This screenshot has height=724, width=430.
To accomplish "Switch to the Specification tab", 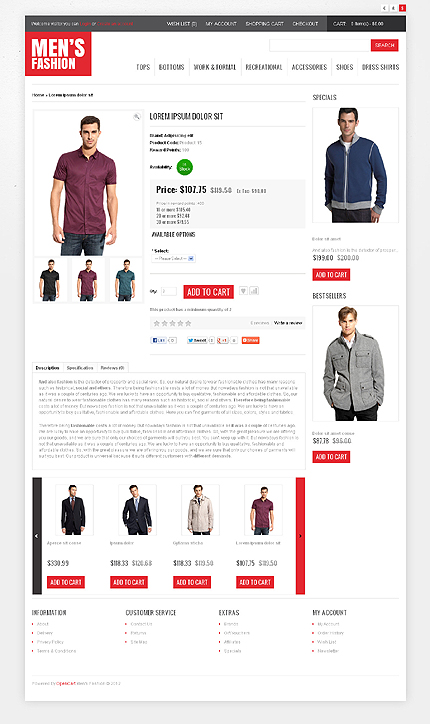I will (x=80, y=368).
